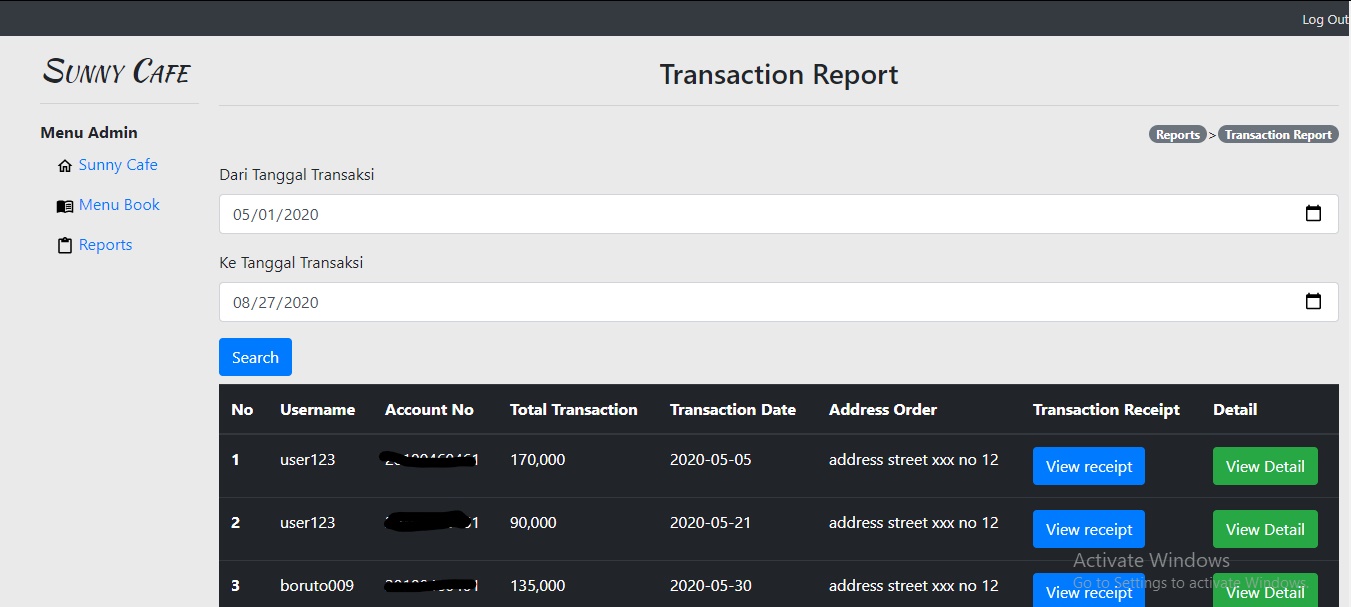Click the home icon beside Sunny Cafe
The image size is (1351, 607).
[x=65, y=166]
